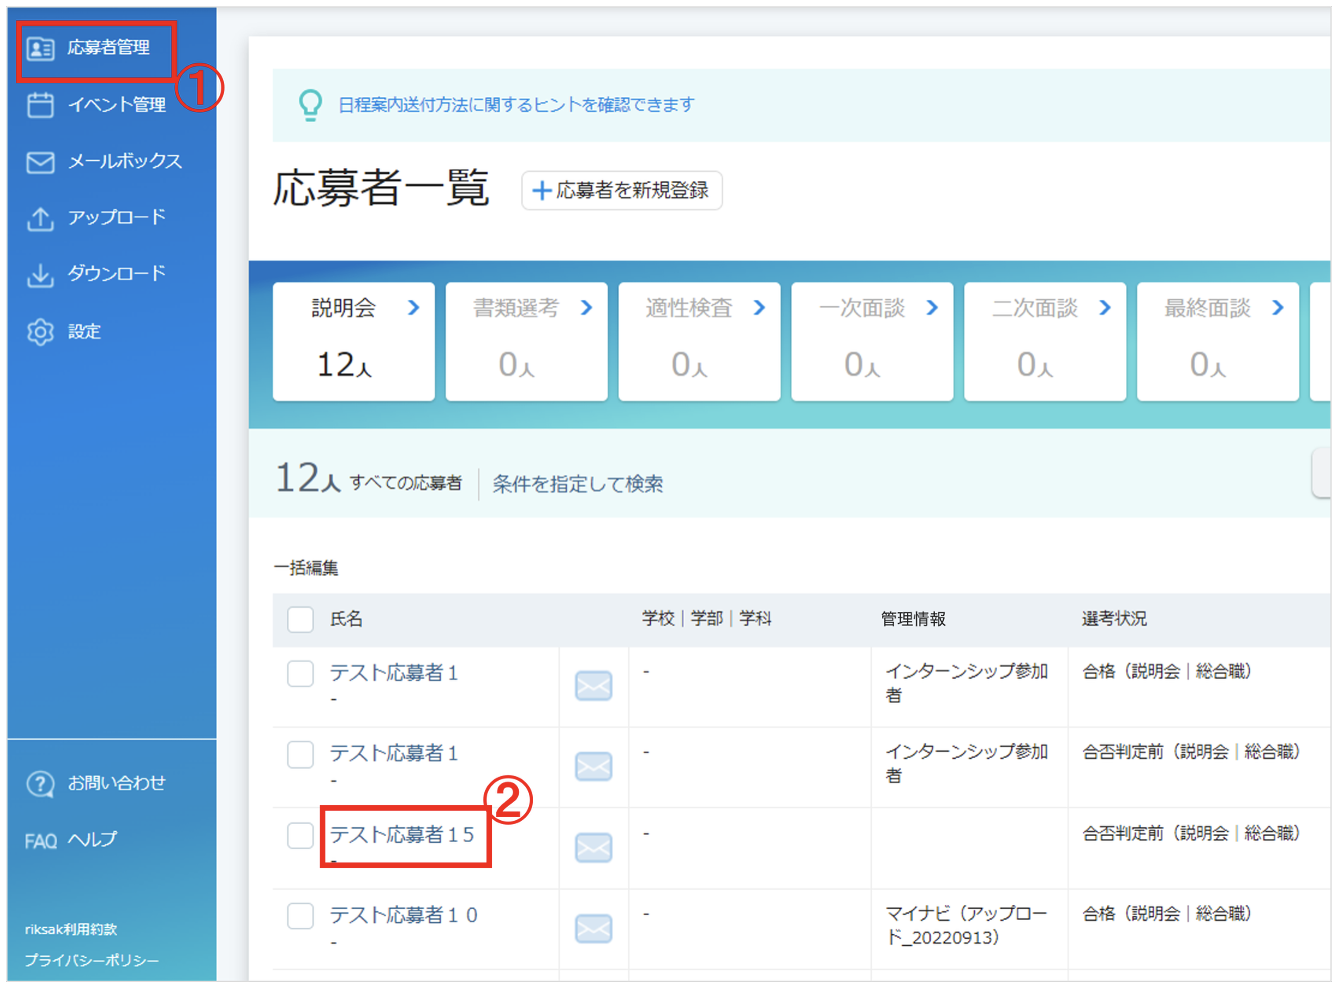The width and height of the screenshot is (1342, 994).
Task: Expand the 説明会 stage chevron
Action: coord(414,308)
